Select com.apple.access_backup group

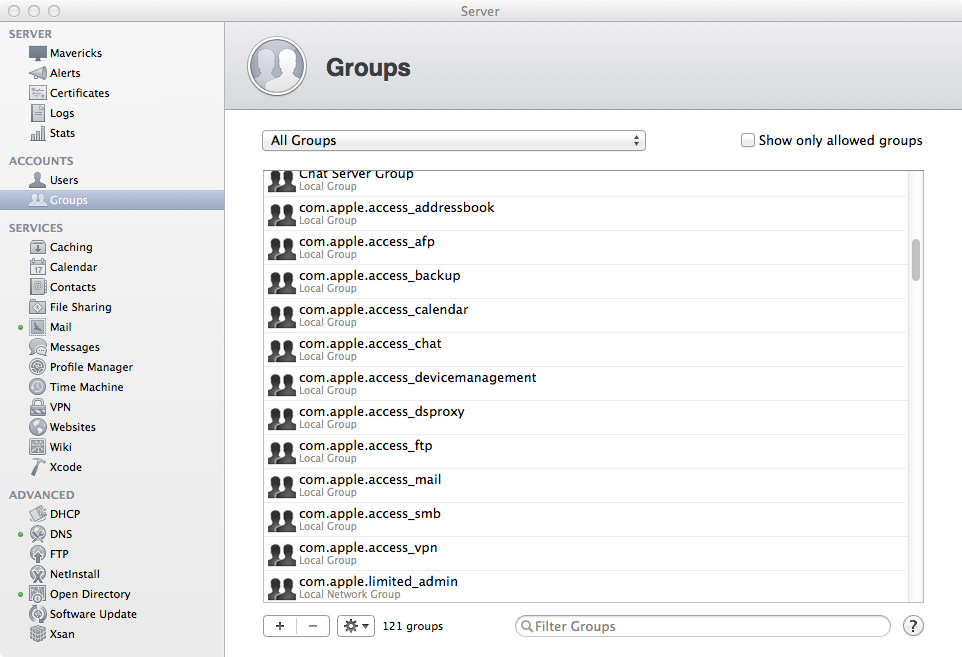pos(586,282)
